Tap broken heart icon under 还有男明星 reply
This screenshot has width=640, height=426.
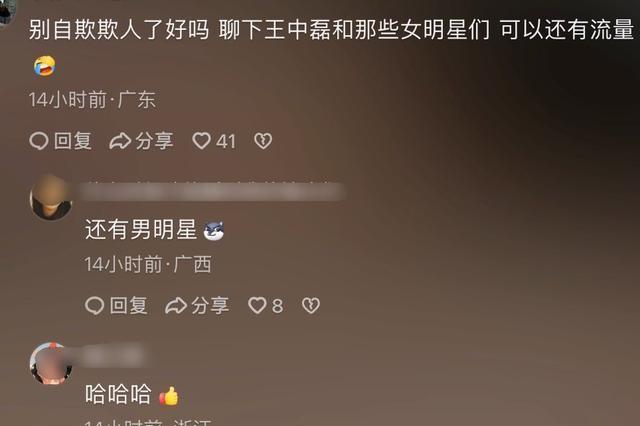(x=311, y=306)
